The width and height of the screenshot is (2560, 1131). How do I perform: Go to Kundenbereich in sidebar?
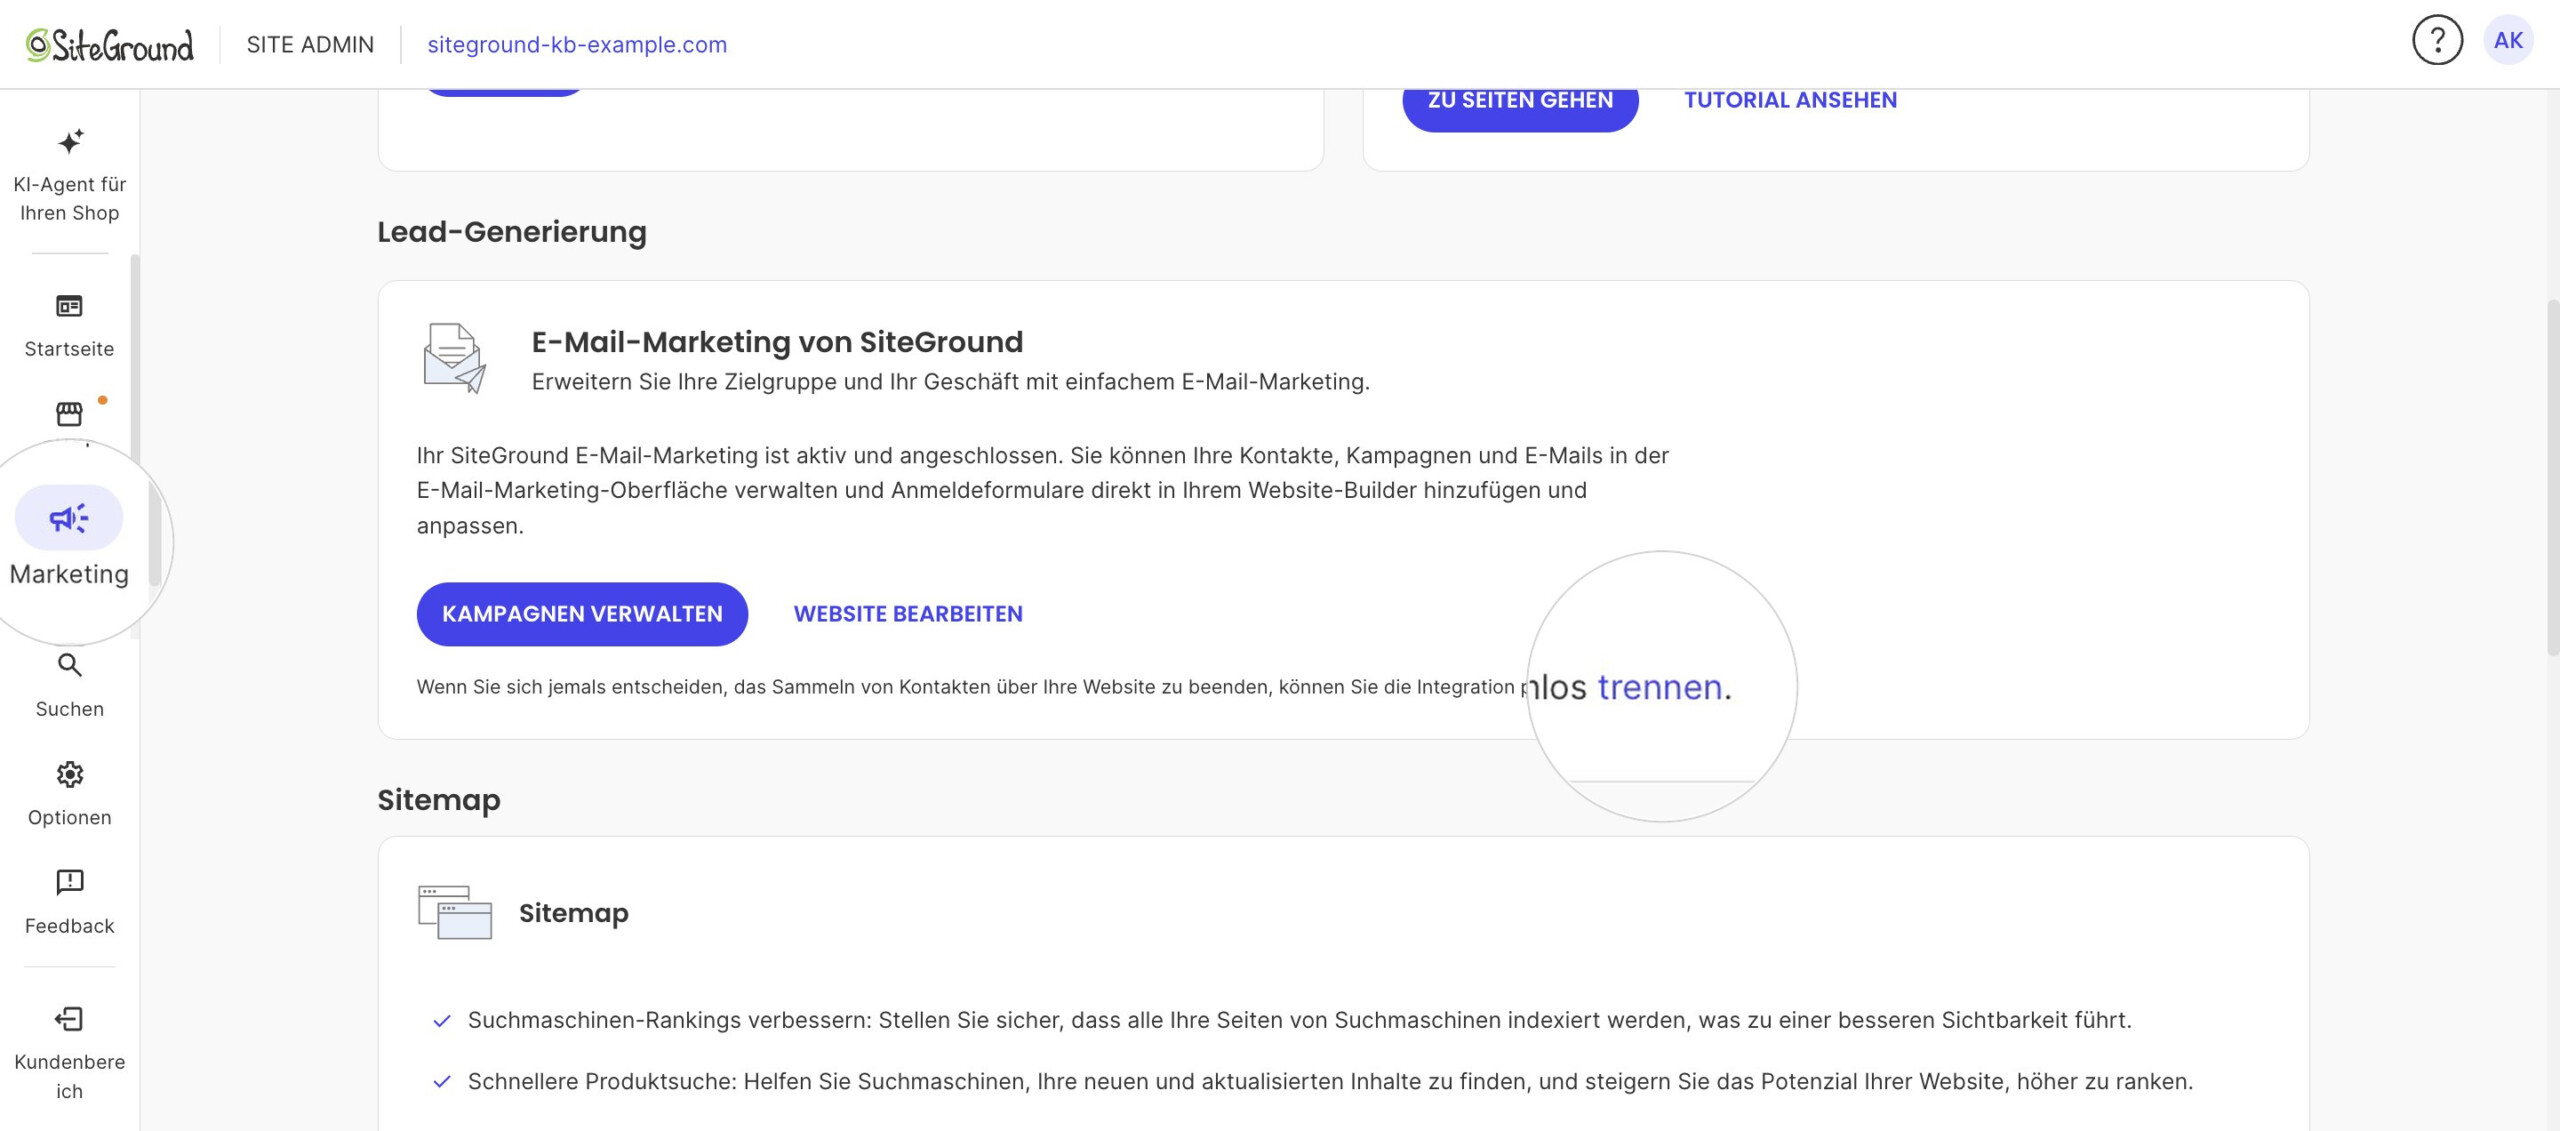[x=69, y=1053]
